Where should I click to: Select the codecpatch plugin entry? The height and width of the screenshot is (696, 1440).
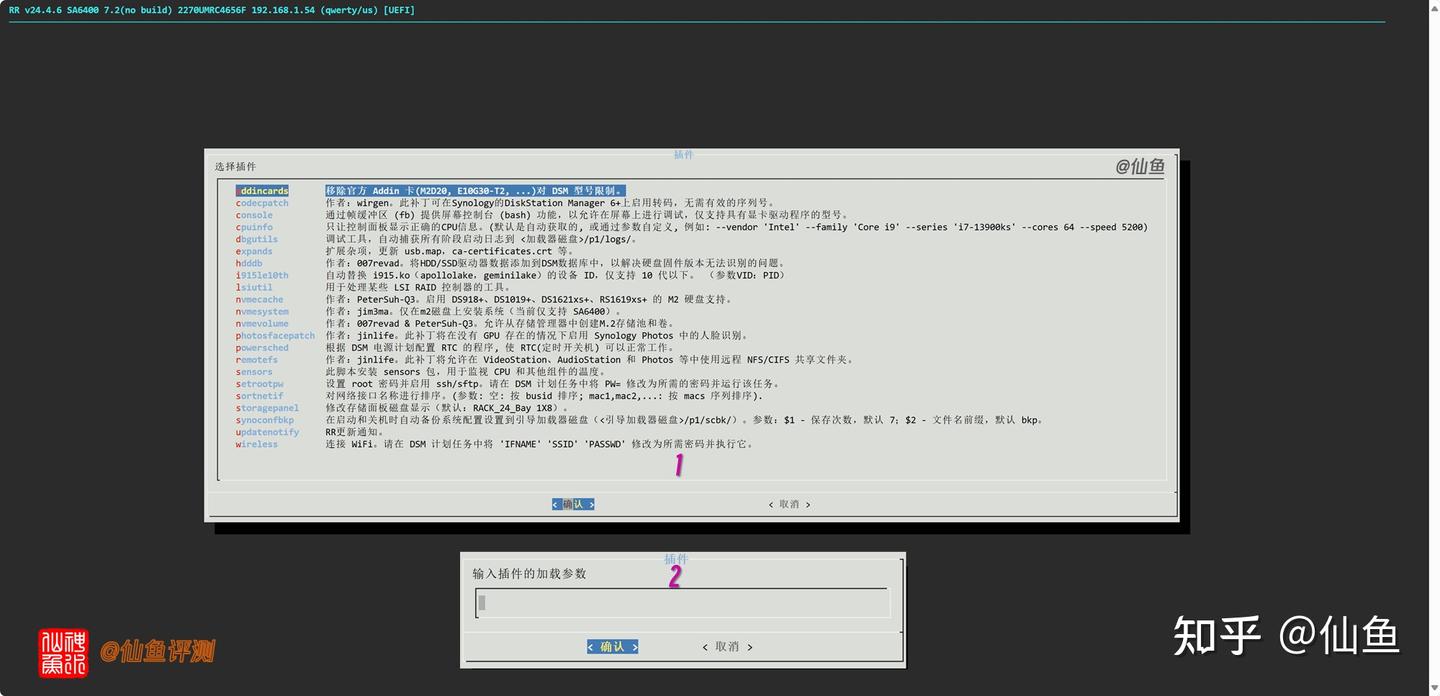pyautogui.click(x=506, y=203)
